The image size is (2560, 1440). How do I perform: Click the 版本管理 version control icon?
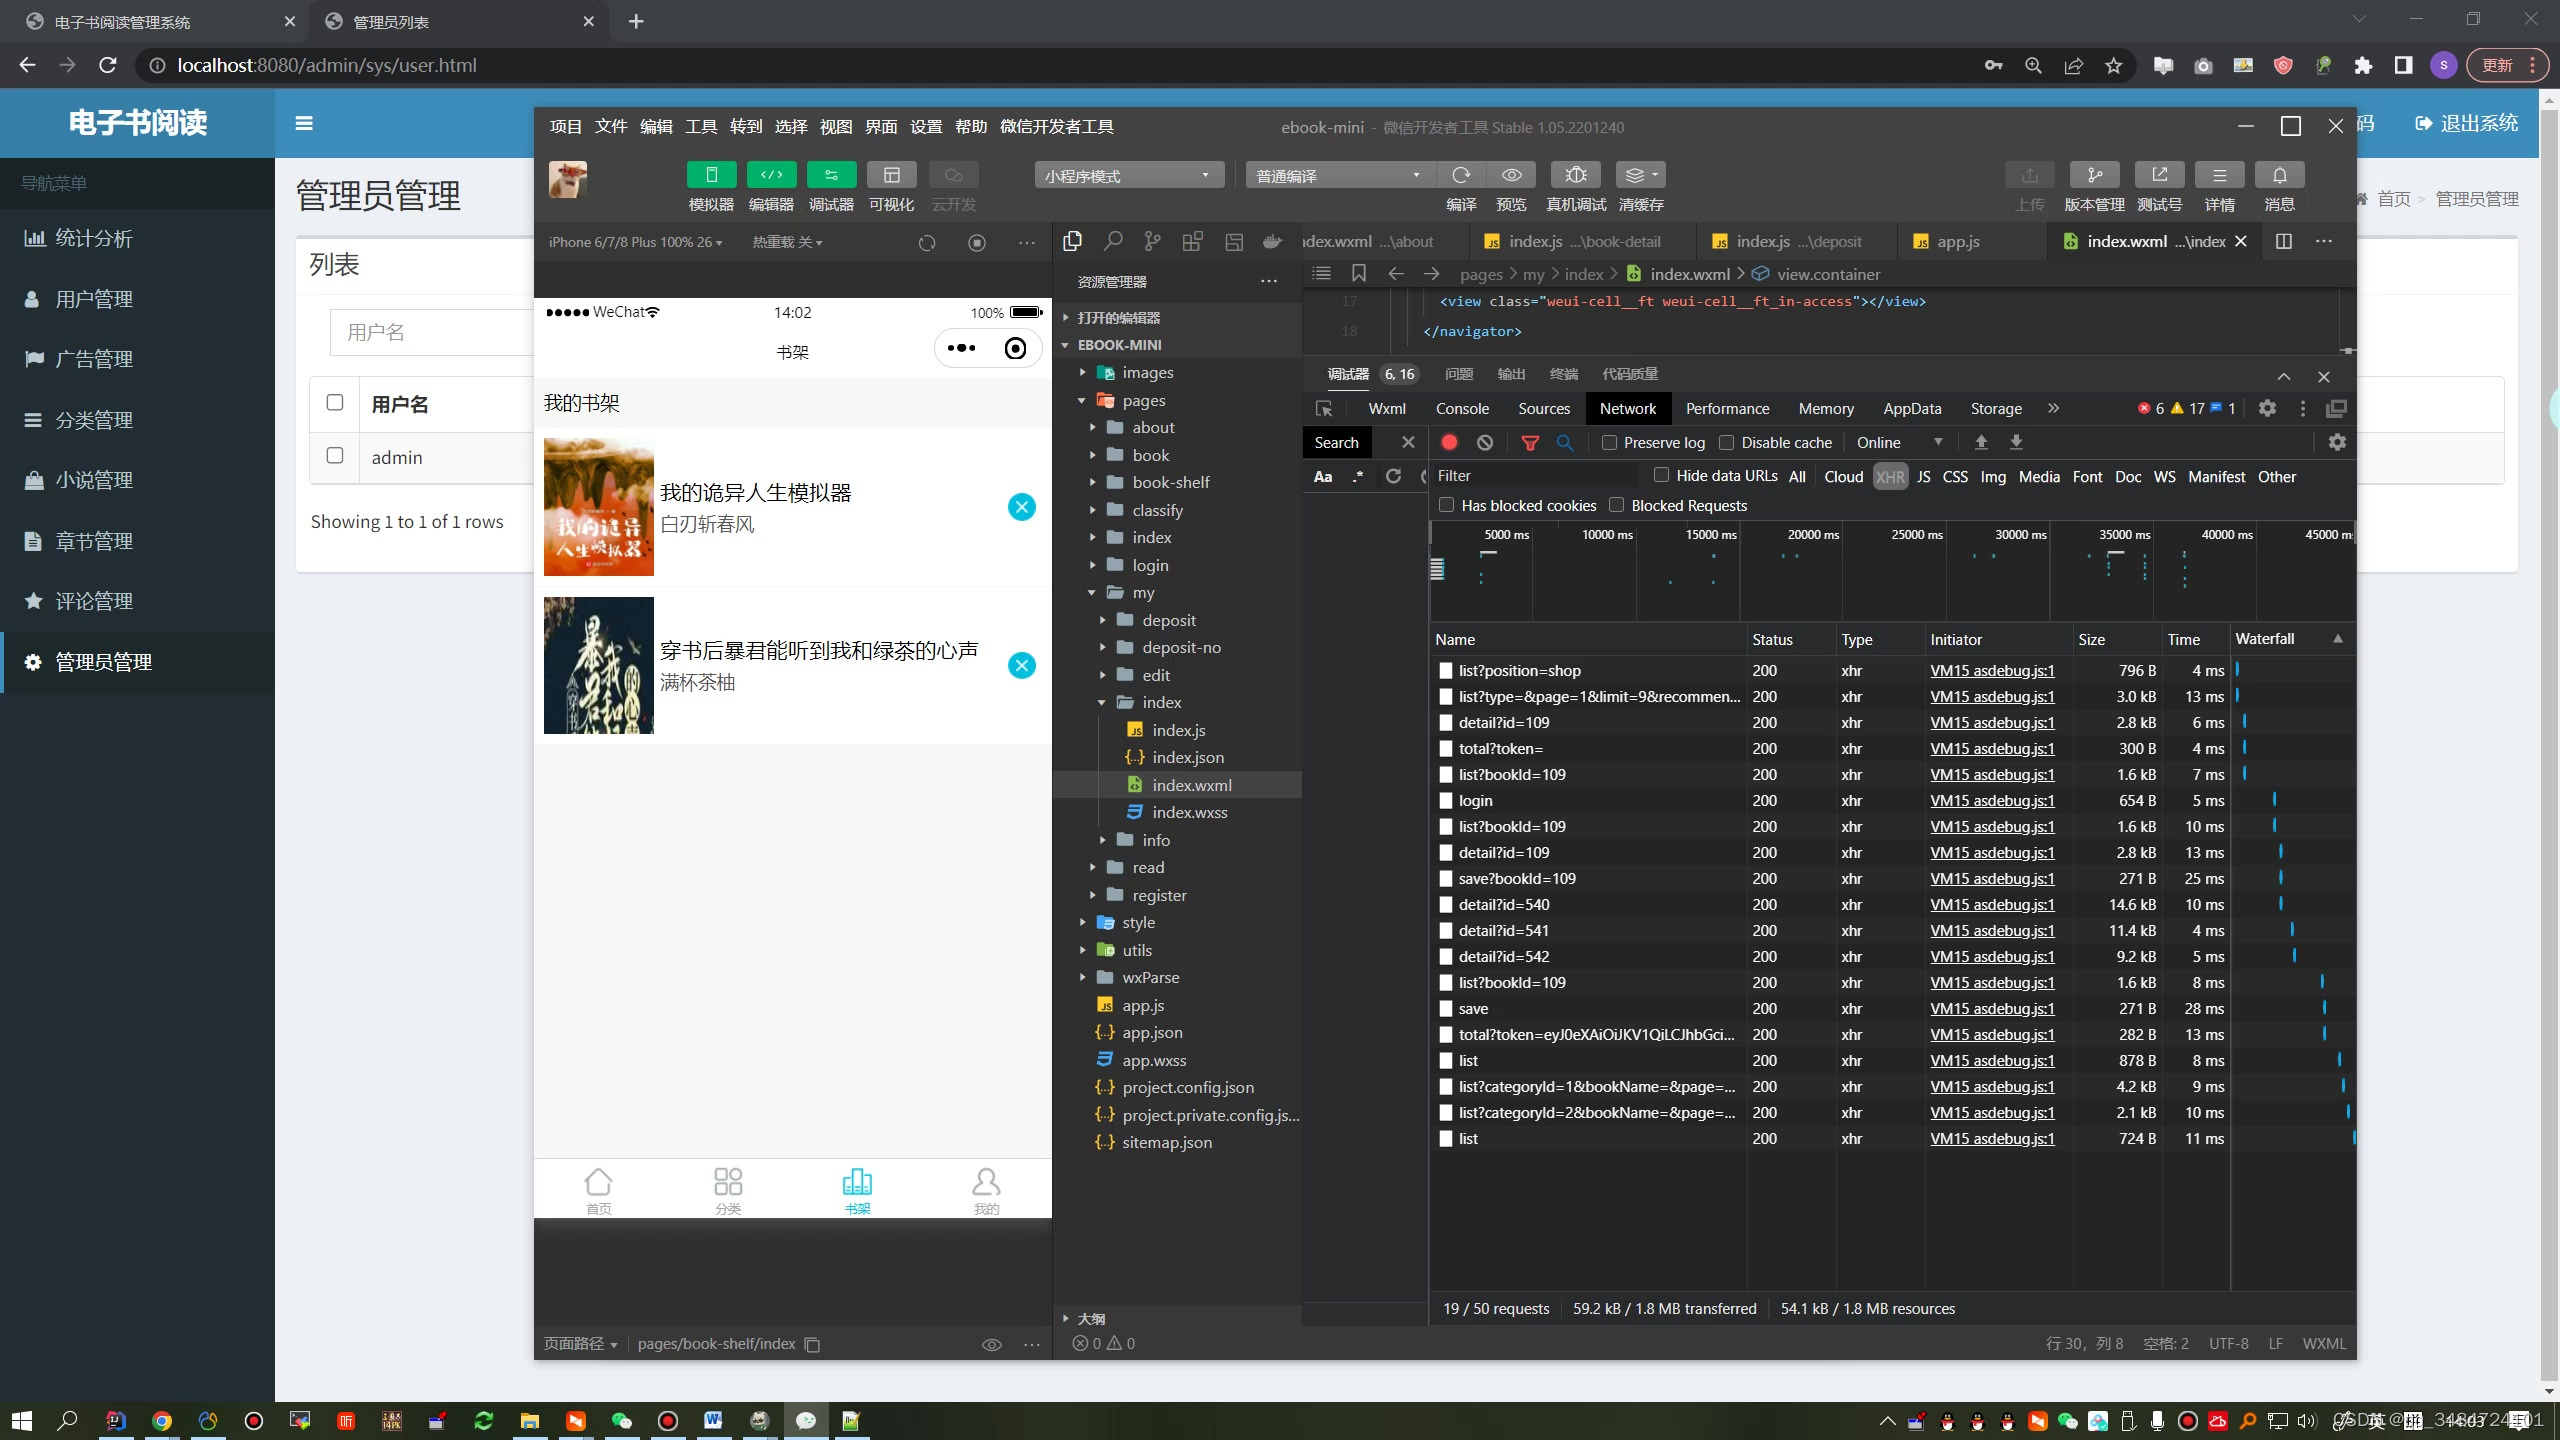[2094, 175]
